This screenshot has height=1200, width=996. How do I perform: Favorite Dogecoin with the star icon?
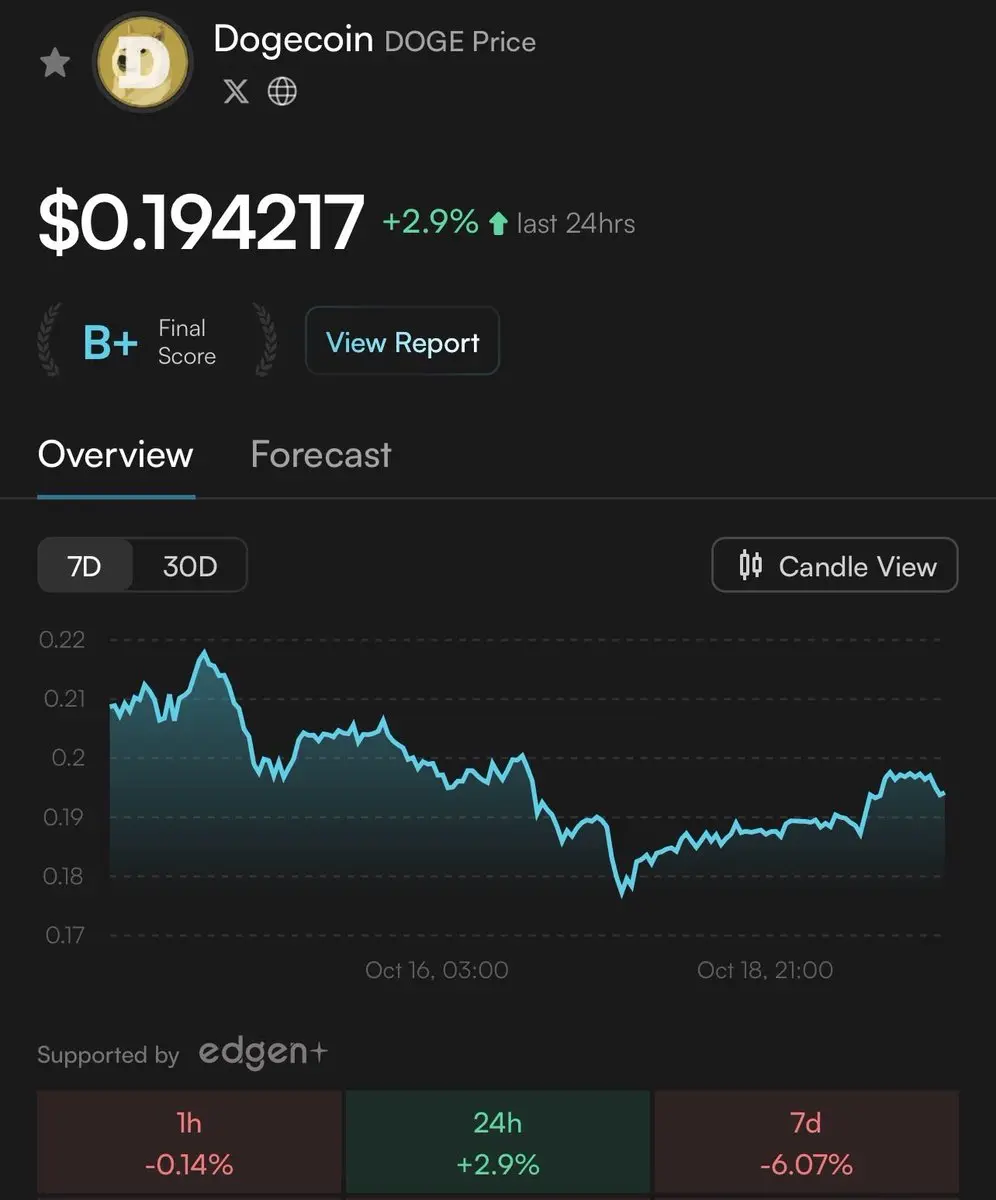pos(54,63)
